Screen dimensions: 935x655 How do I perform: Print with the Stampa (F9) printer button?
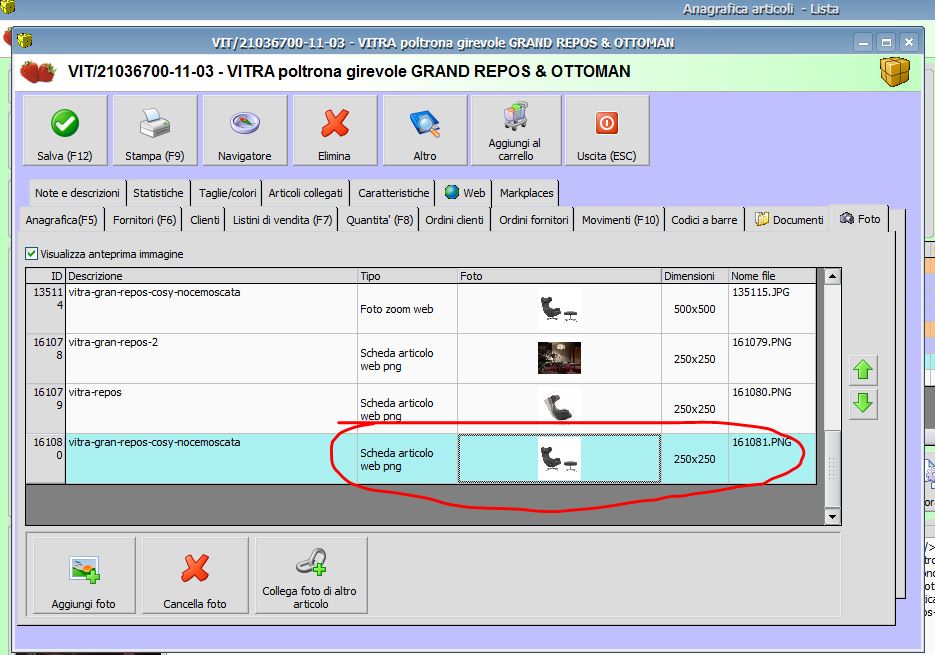click(155, 130)
